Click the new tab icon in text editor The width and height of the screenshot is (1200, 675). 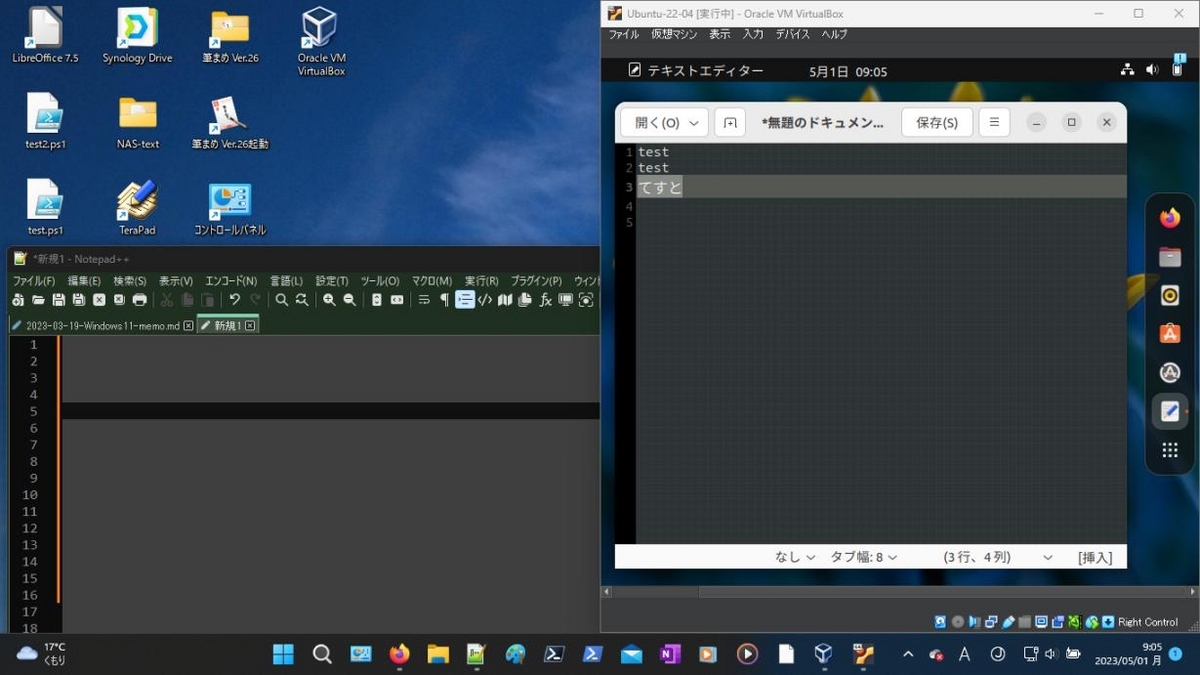(x=730, y=122)
